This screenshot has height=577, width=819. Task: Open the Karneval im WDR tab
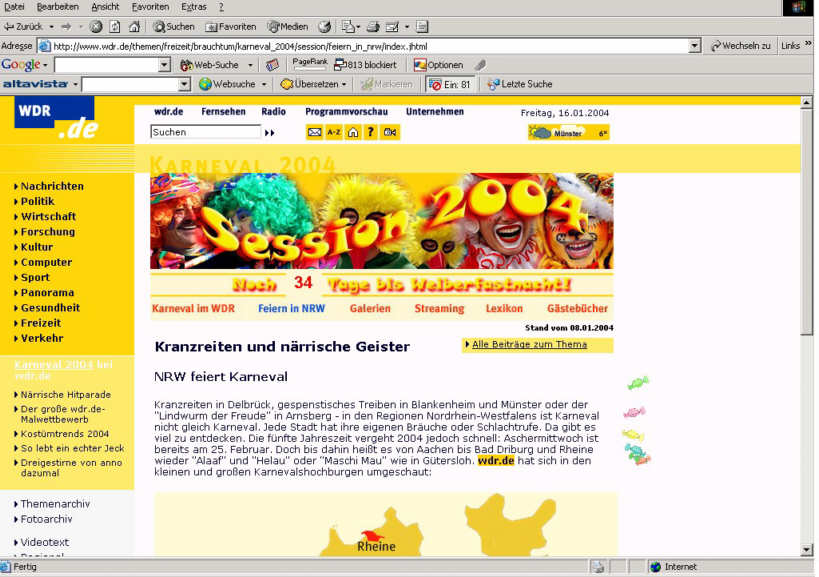[x=193, y=309]
